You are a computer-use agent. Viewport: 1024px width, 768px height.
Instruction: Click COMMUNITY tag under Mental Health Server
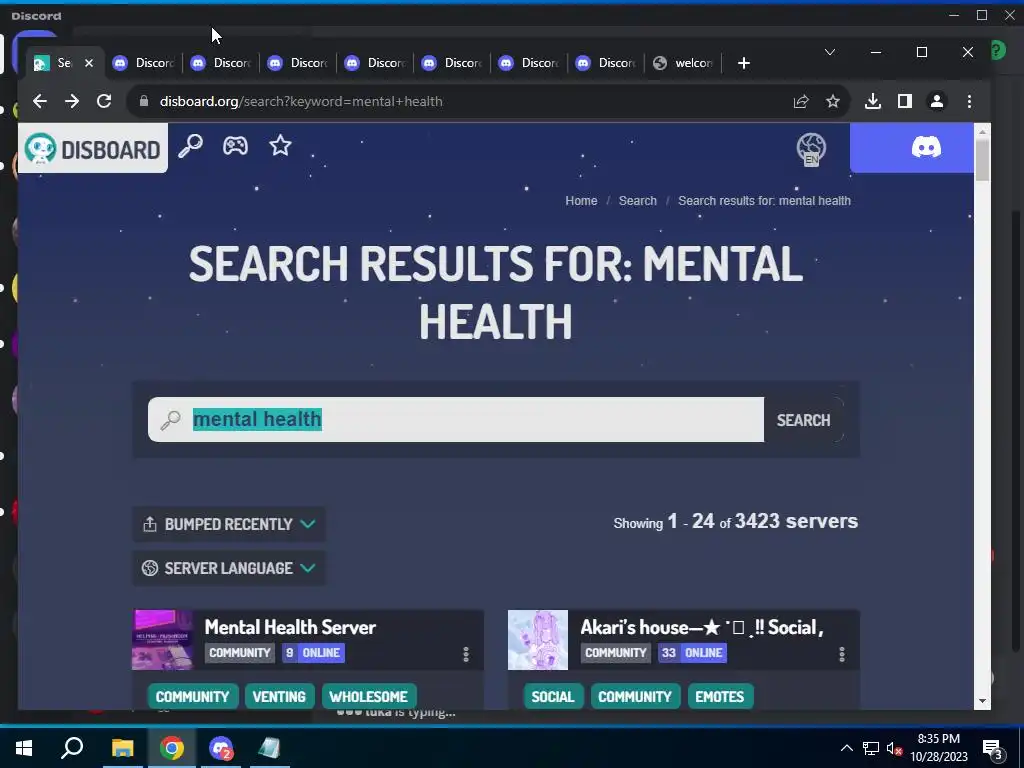(192, 697)
